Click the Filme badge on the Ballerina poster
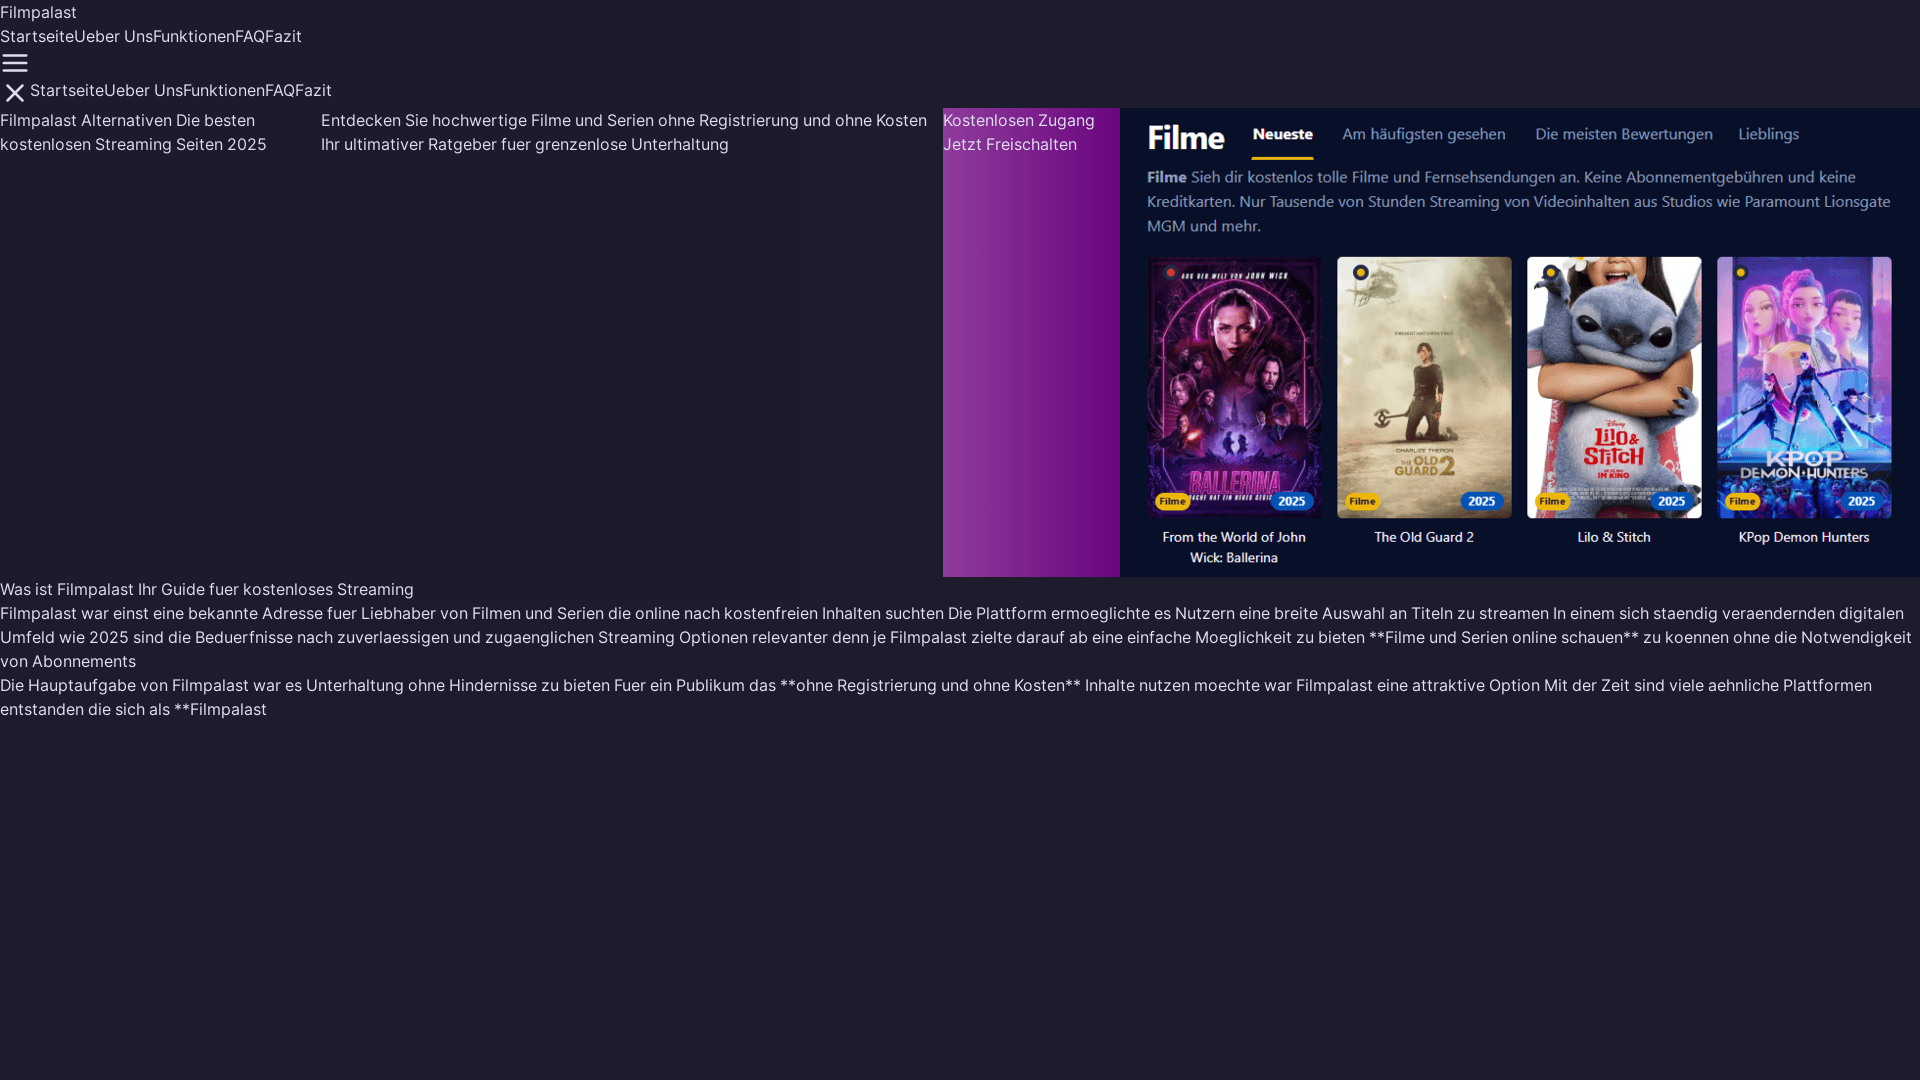The image size is (1920, 1080). [x=1172, y=501]
